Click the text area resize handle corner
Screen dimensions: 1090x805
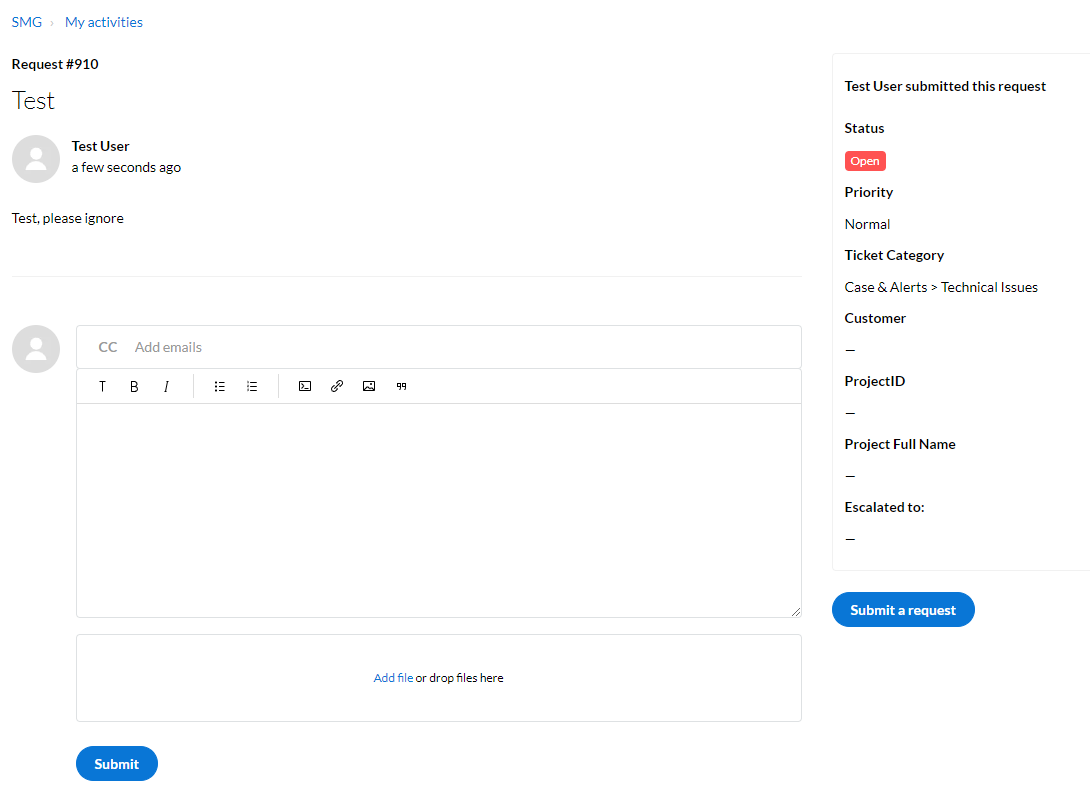click(x=796, y=612)
